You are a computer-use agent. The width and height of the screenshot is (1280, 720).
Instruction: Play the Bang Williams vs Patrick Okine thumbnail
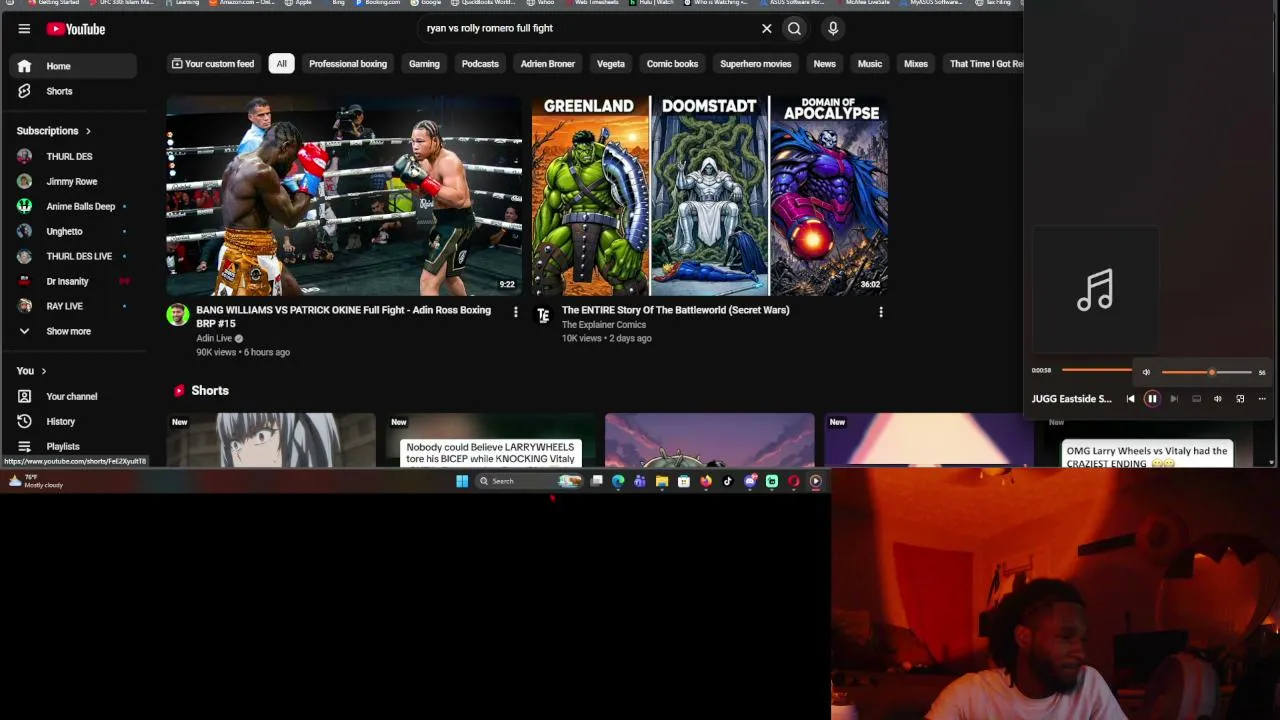click(x=344, y=196)
